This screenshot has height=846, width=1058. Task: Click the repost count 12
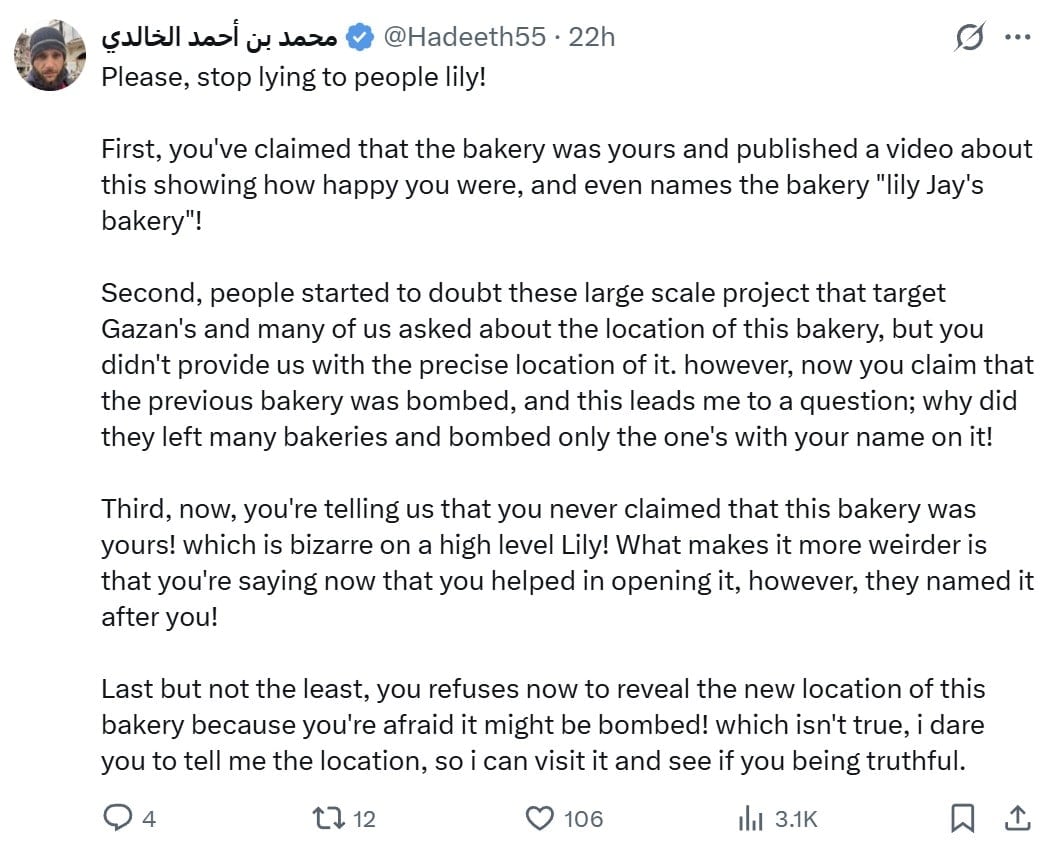click(x=364, y=819)
